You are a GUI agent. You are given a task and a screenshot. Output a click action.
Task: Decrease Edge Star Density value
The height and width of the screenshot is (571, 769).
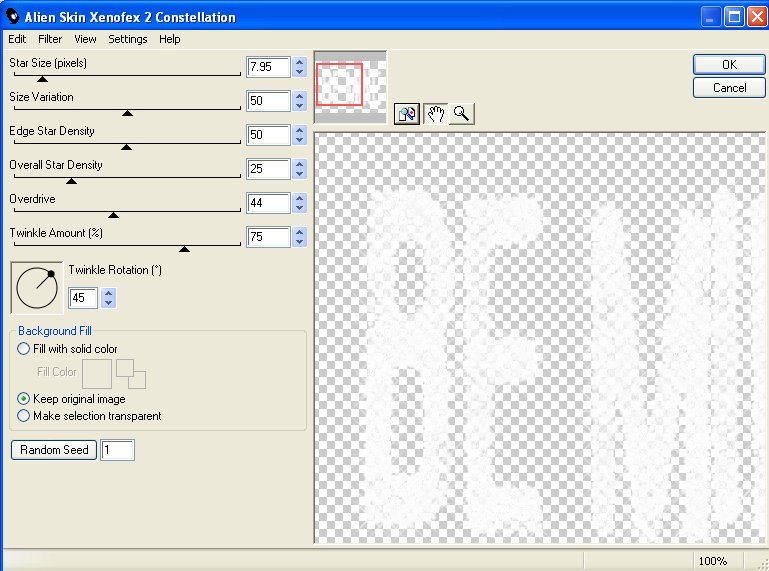(300, 140)
